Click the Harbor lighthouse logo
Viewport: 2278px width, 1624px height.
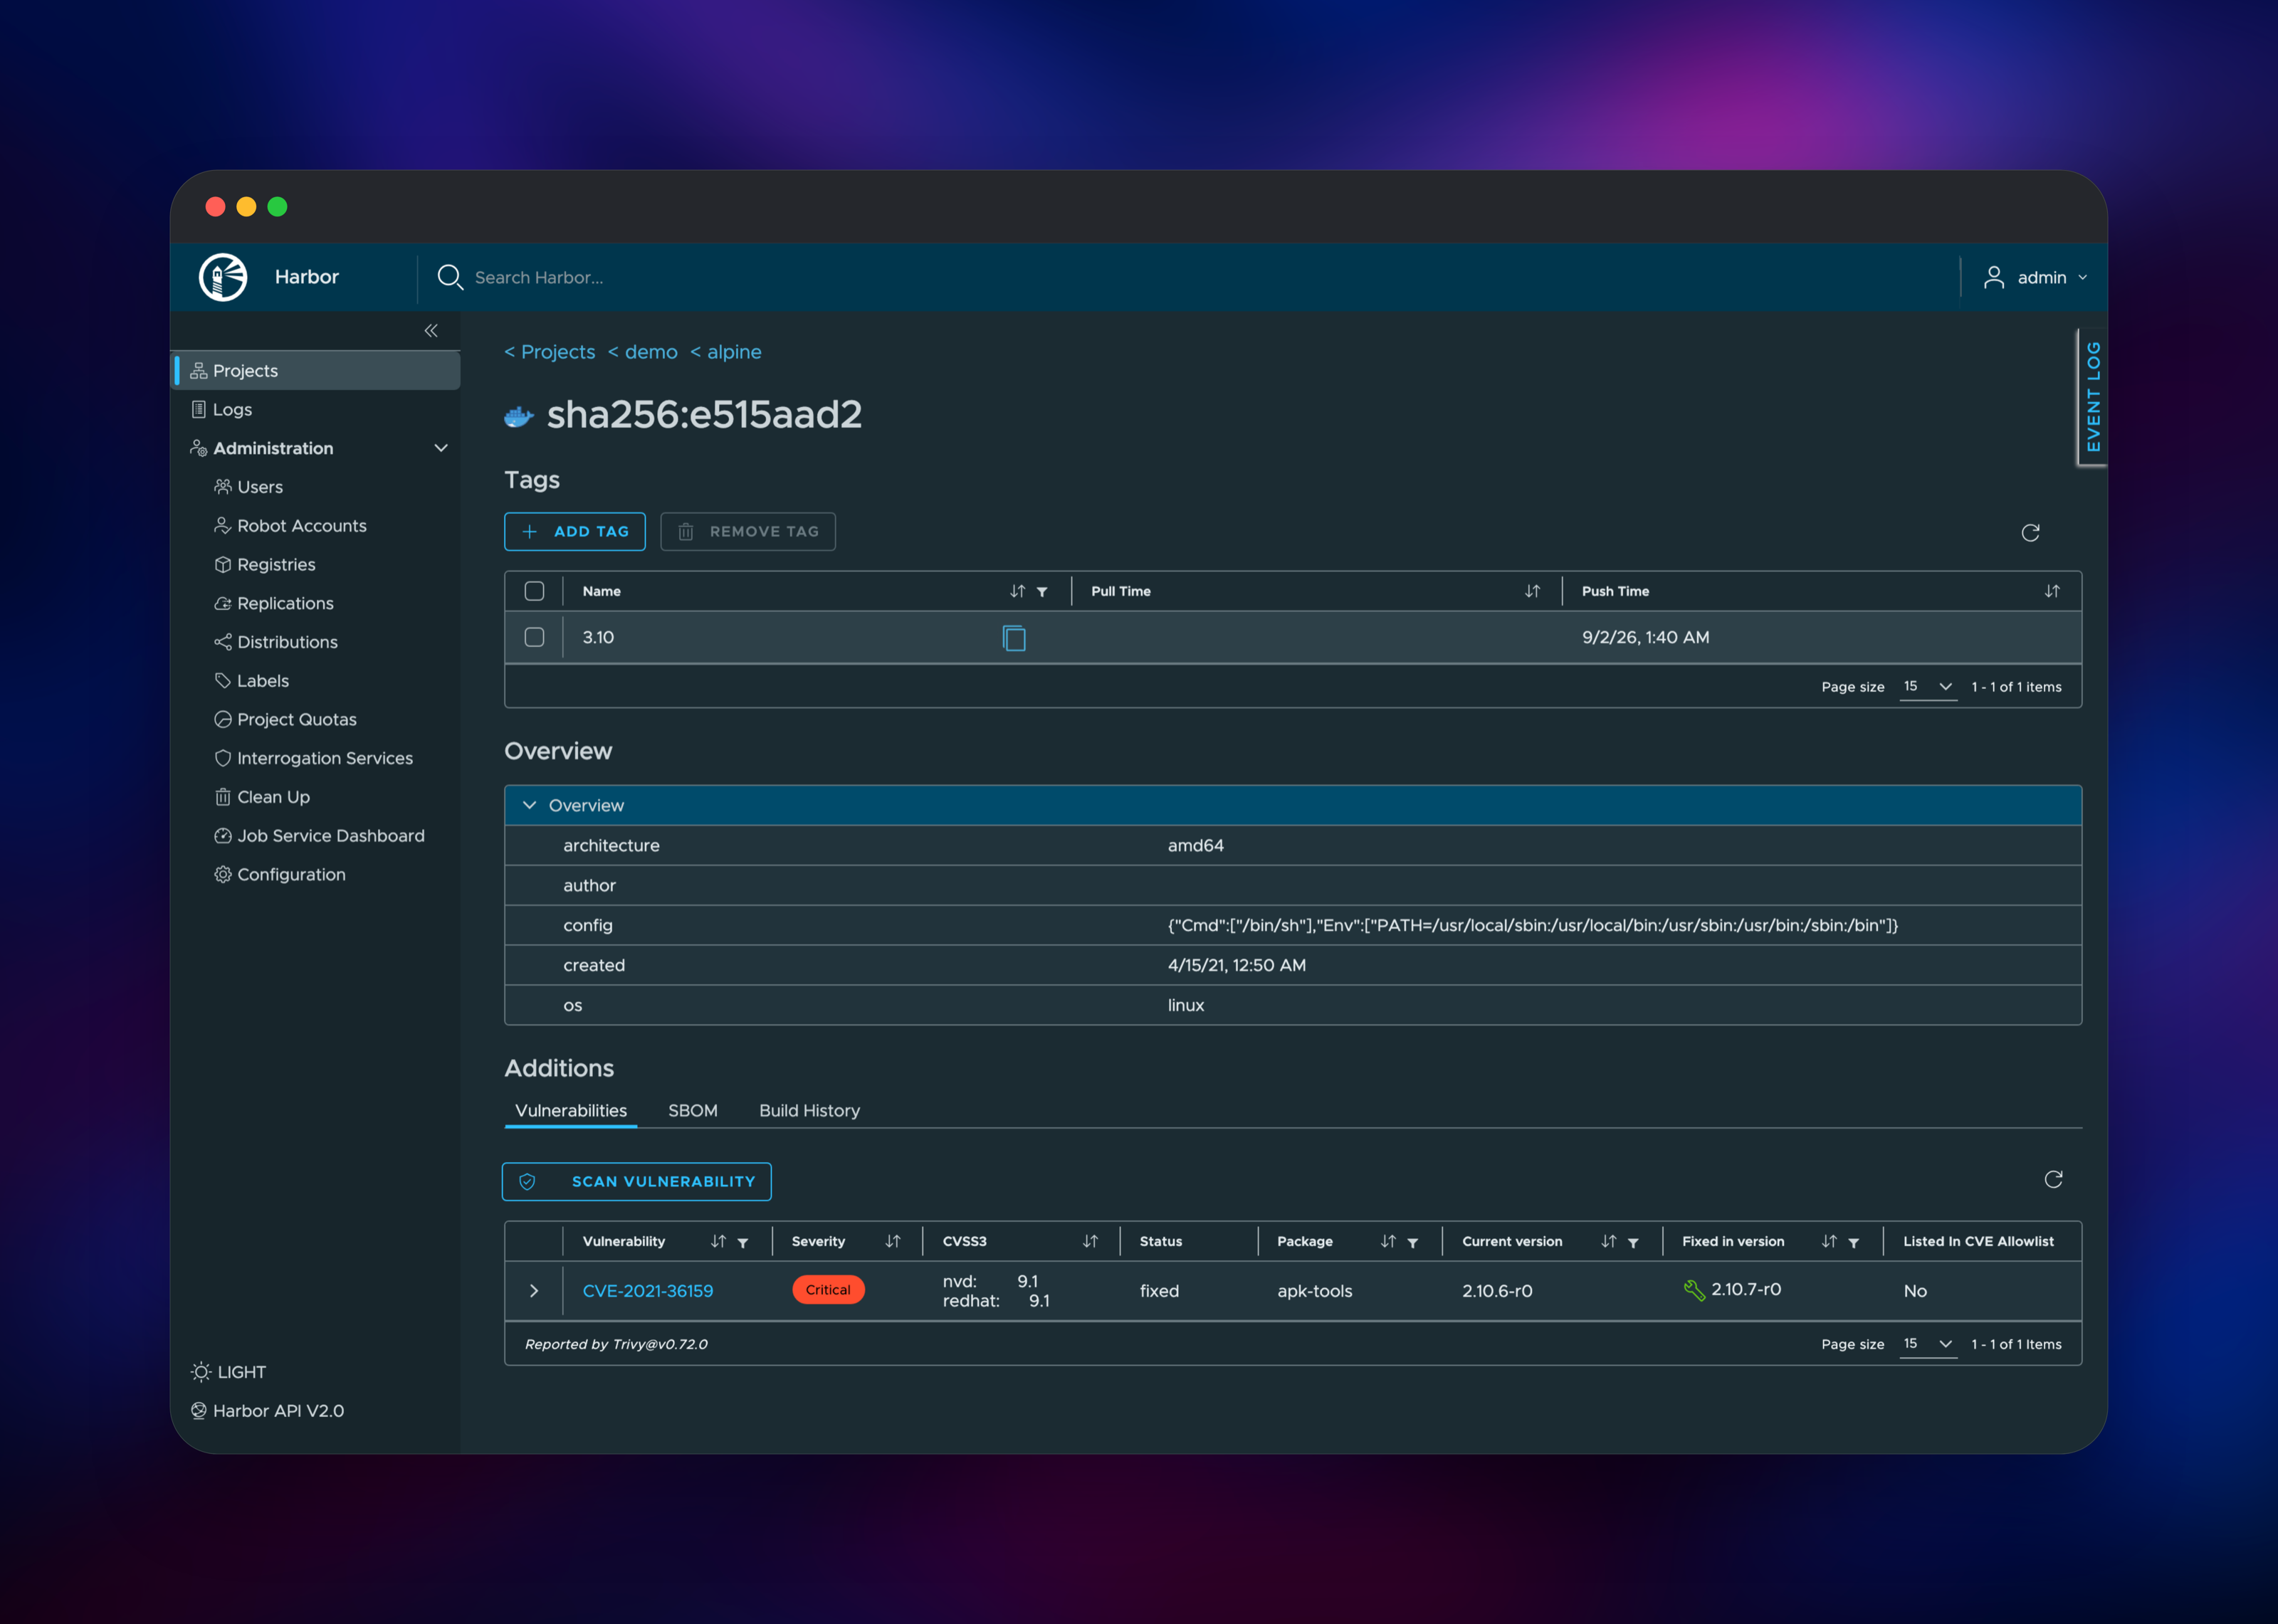point(223,277)
